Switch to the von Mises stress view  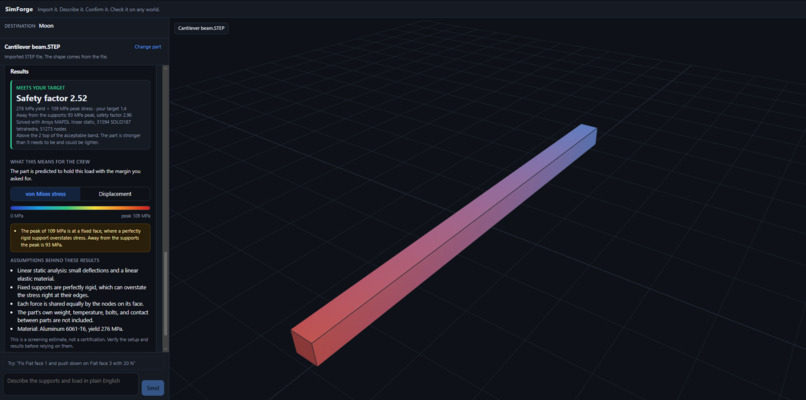pos(45,194)
